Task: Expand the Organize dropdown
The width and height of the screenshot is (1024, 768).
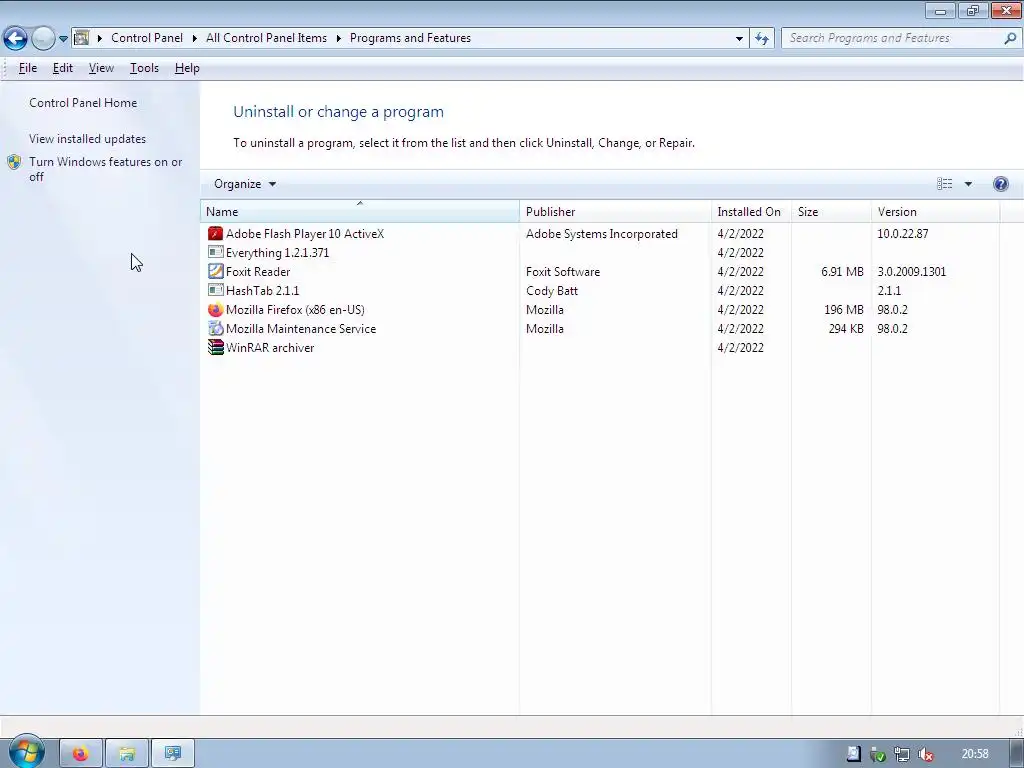Action: pyautogui.click(x=245, y=184)
